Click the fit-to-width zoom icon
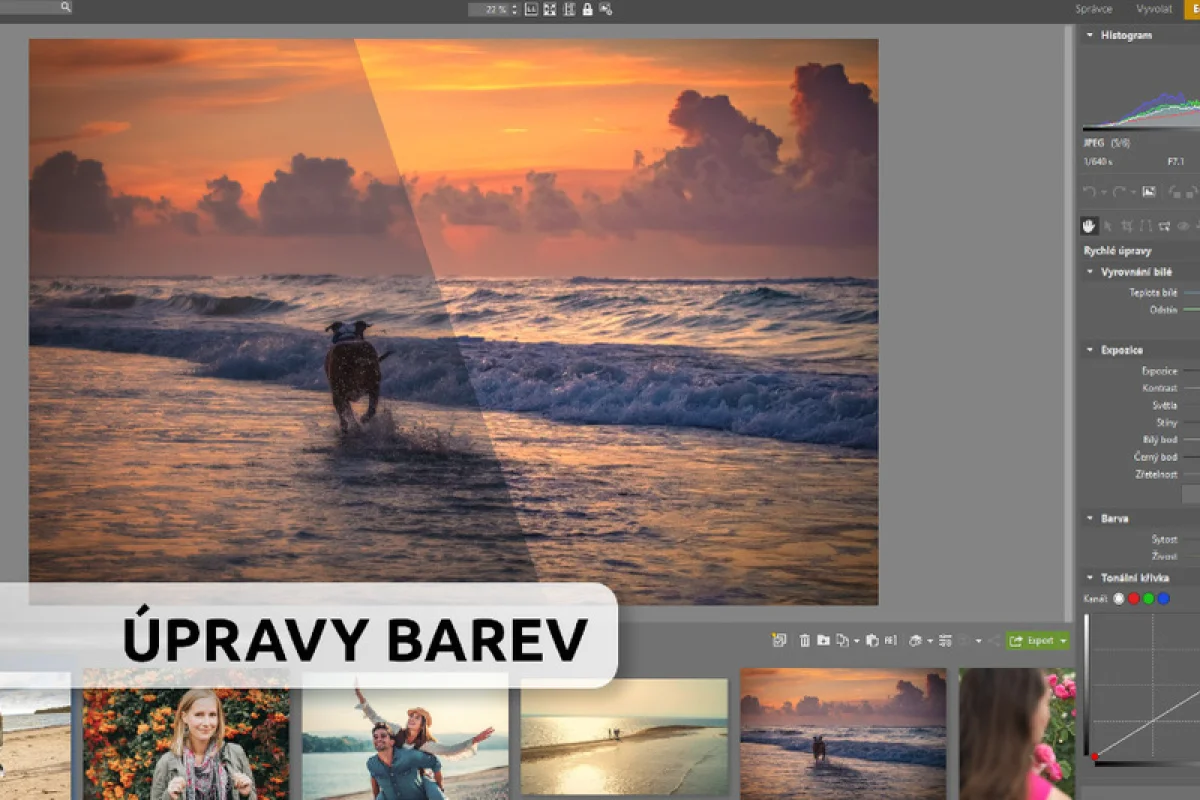 [569, 9]
